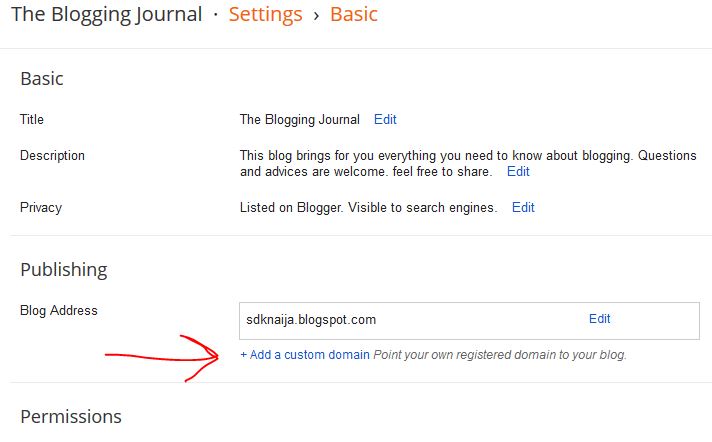
Task: Click the Edit link next to Title
Action: pyautogui.click(x=385, y=119)
